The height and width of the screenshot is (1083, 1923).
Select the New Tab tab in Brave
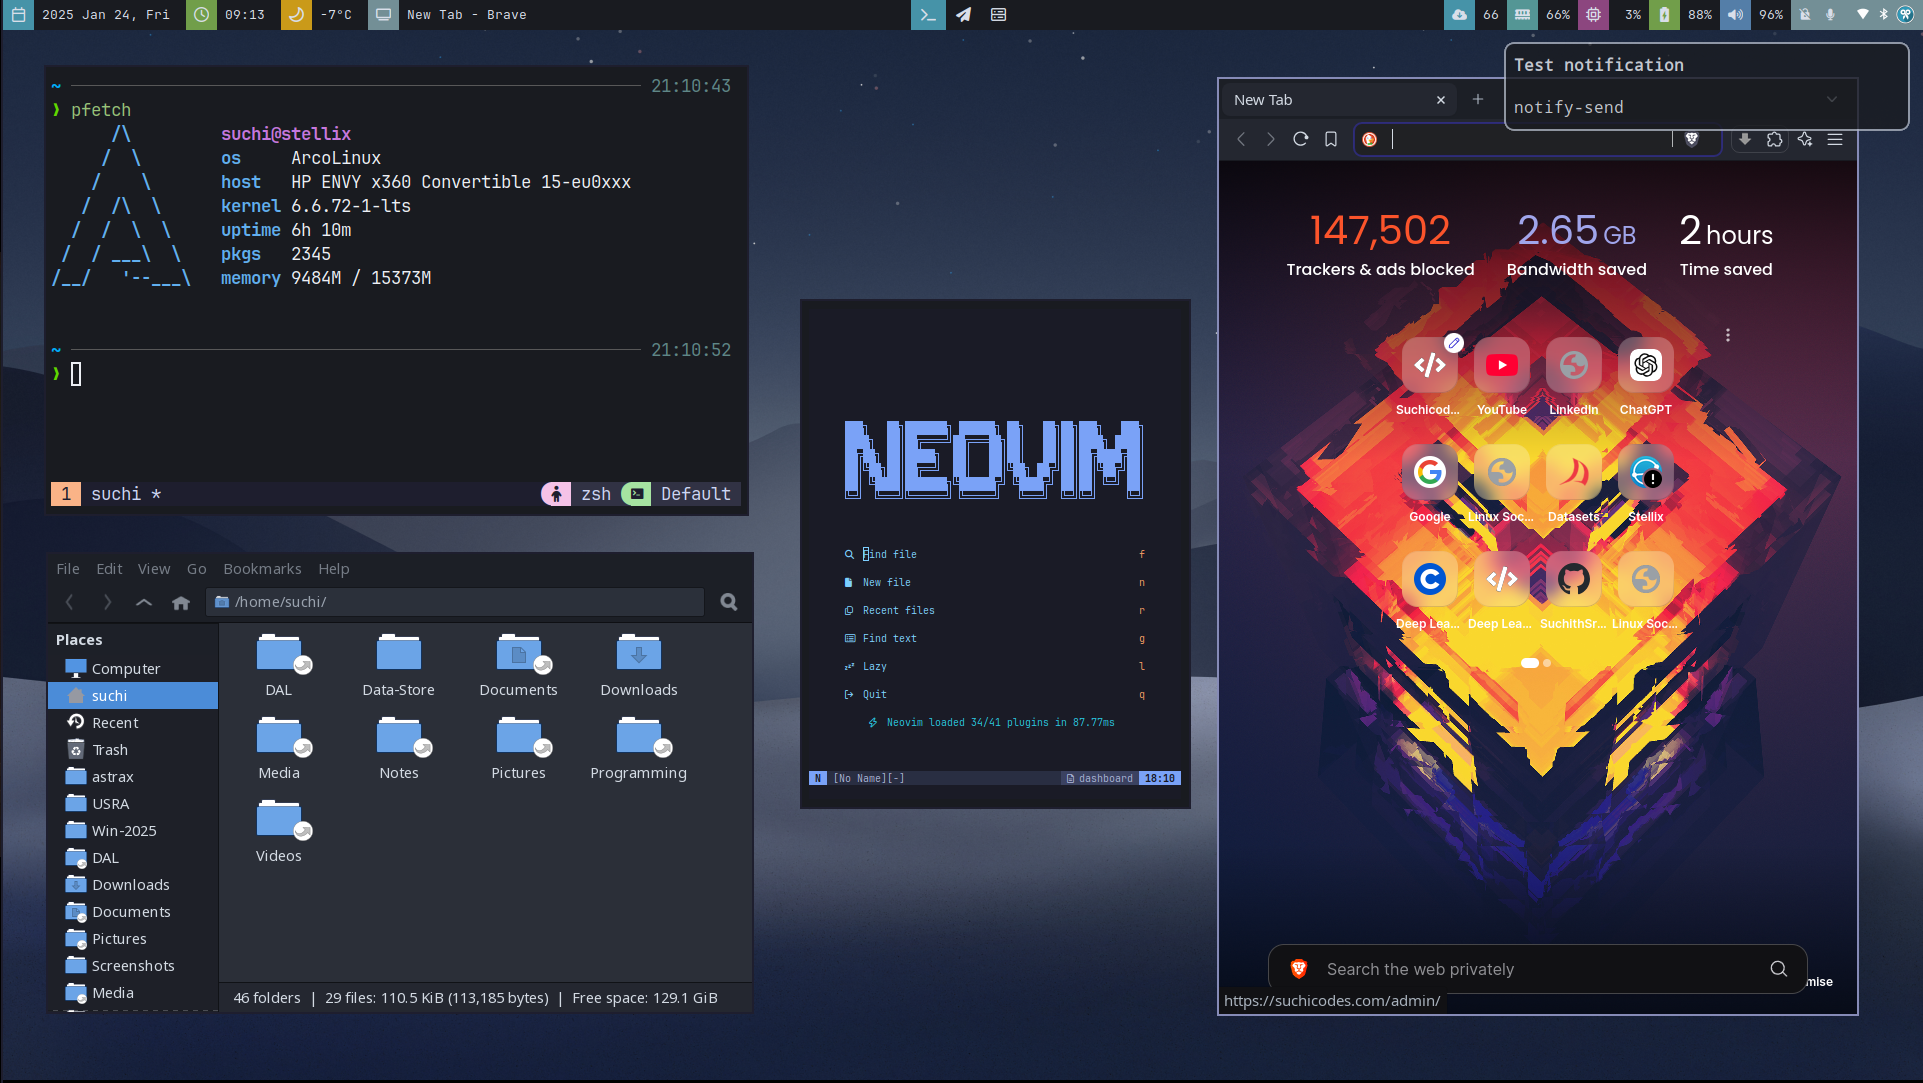click(1340, 99)
